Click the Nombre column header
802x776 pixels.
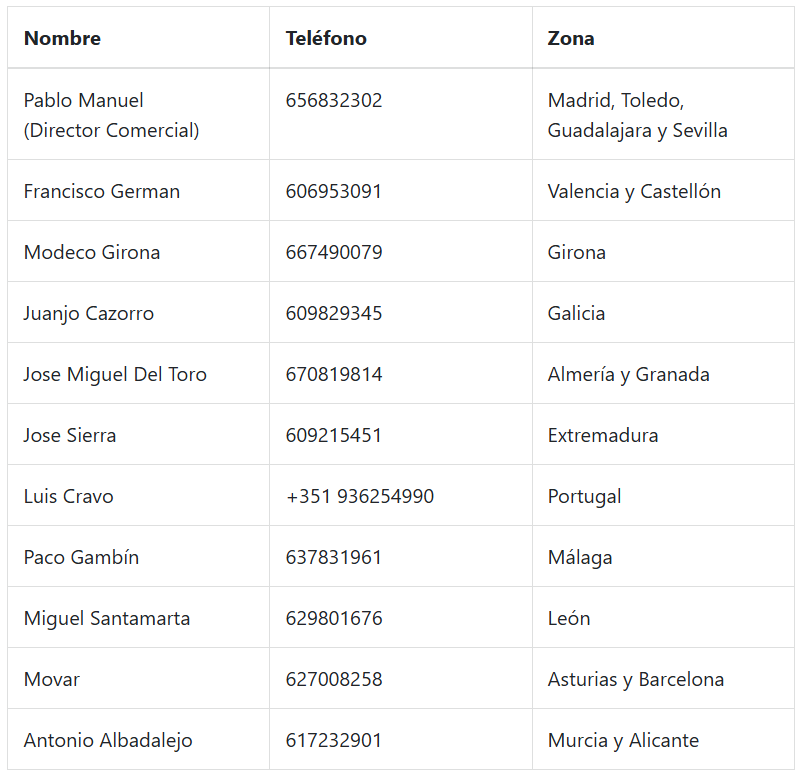62,38
